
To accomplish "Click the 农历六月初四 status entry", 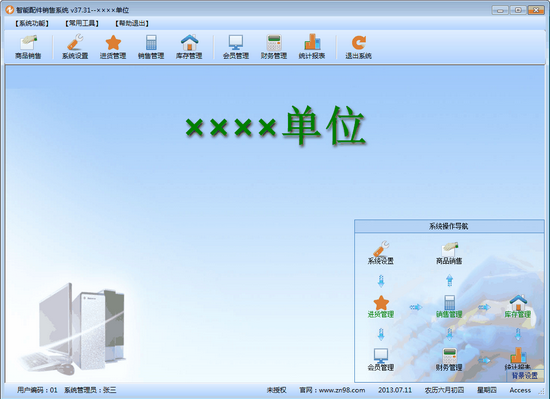I will (x=444, y=390).
